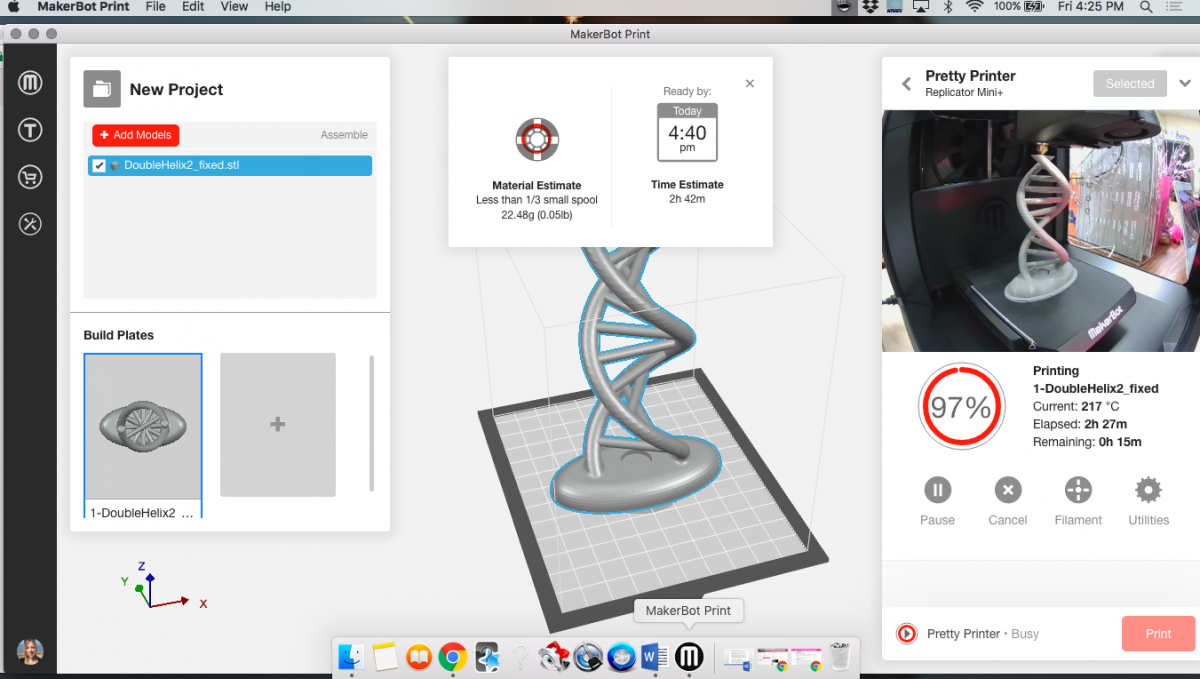
Task: Click the Assemble button
Action: pos(344,135)
